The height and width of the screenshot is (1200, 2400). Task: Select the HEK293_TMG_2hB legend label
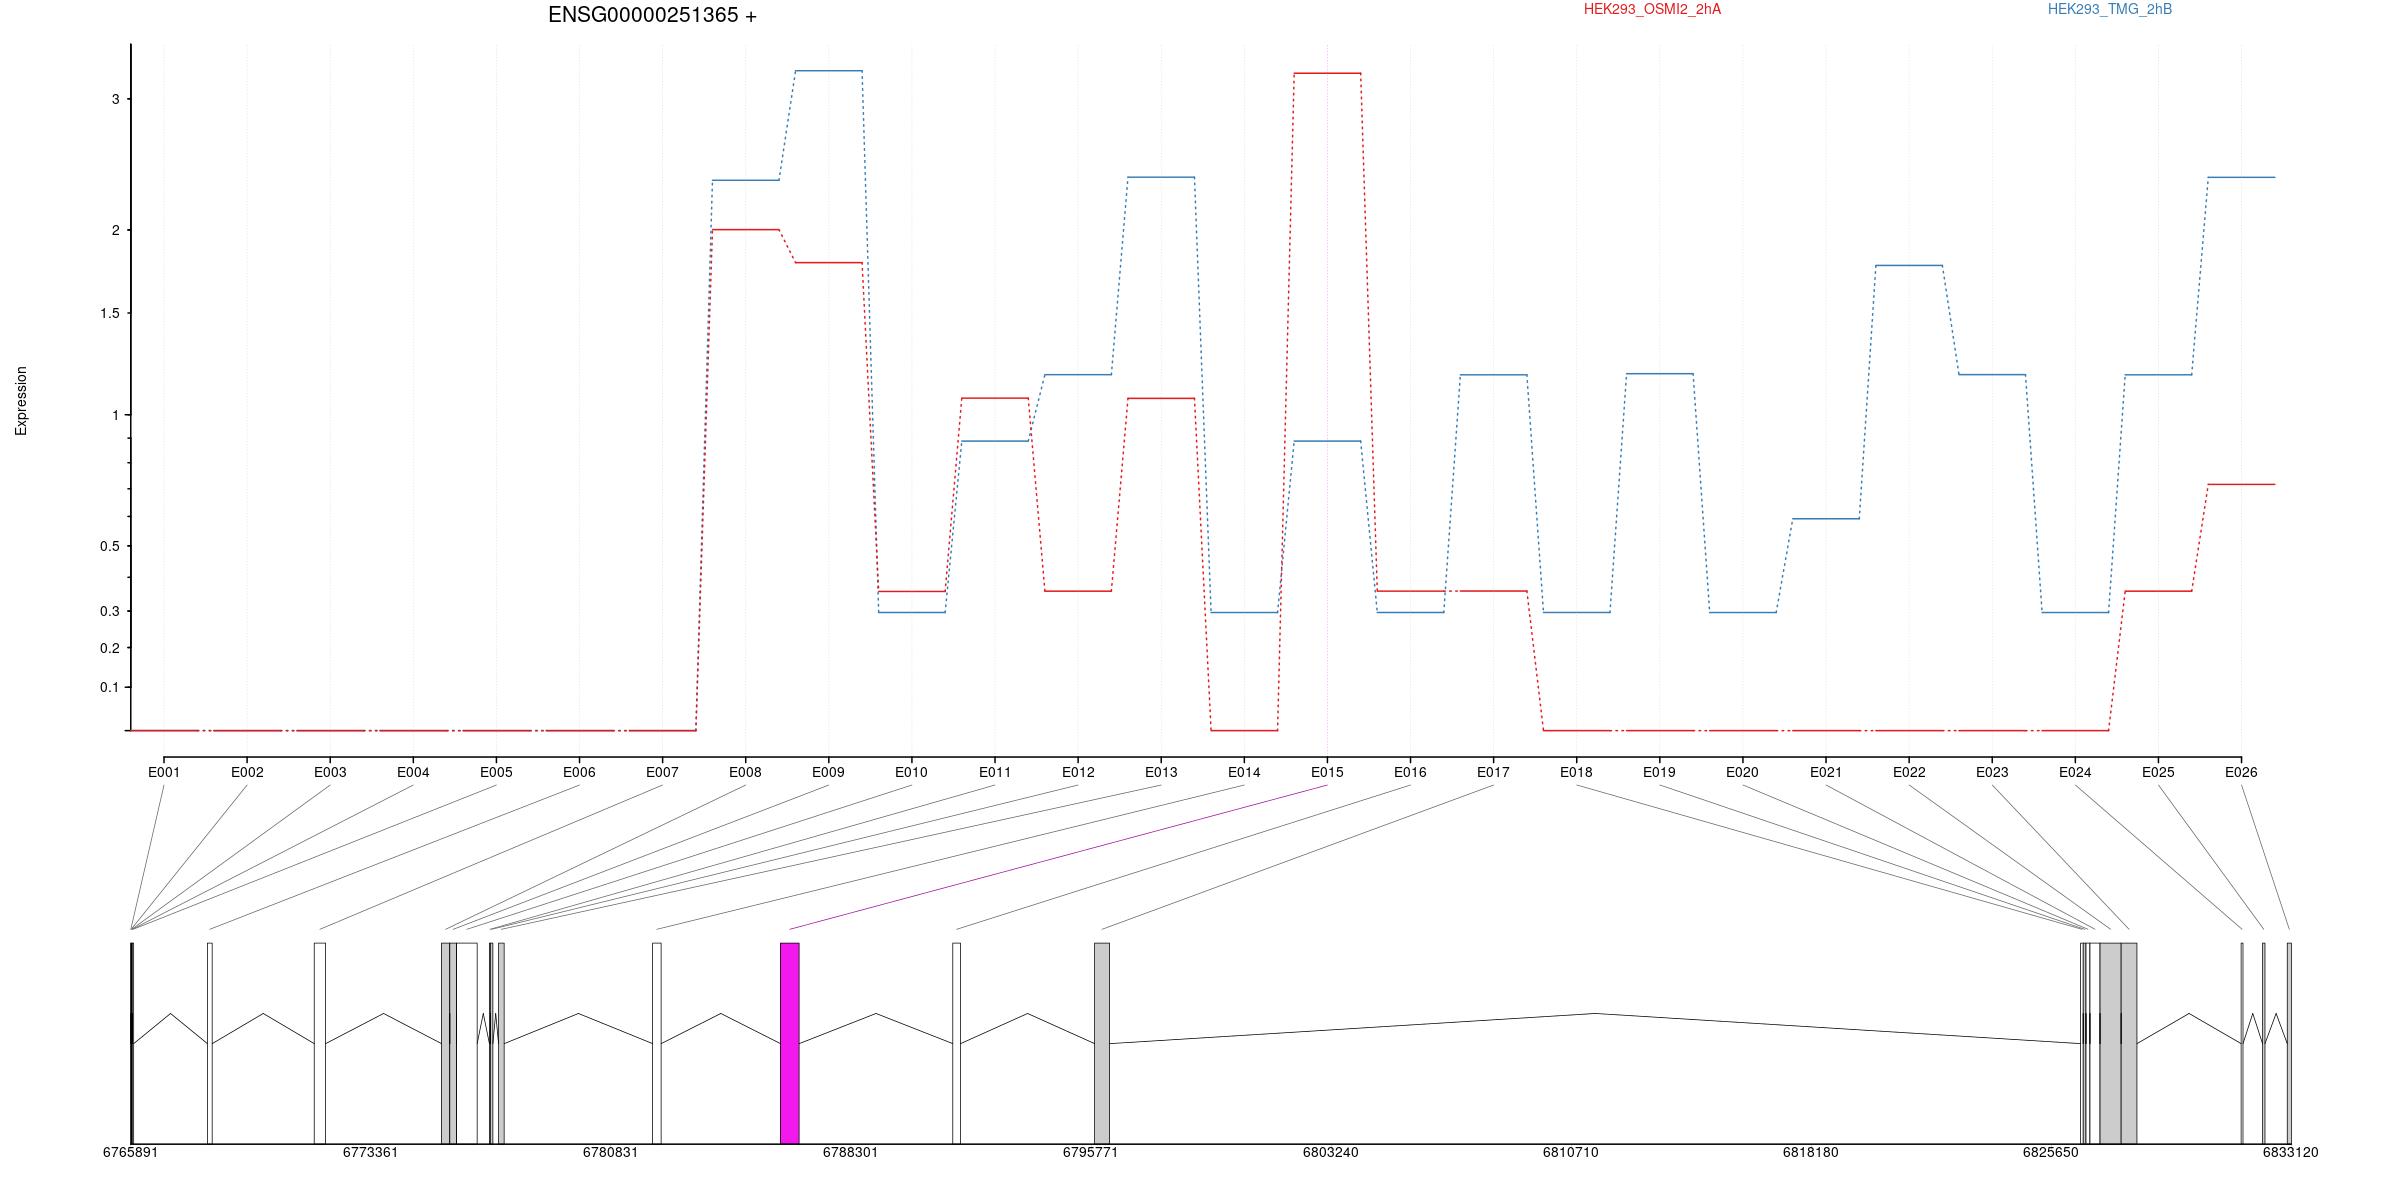[x=2110, y=9]
